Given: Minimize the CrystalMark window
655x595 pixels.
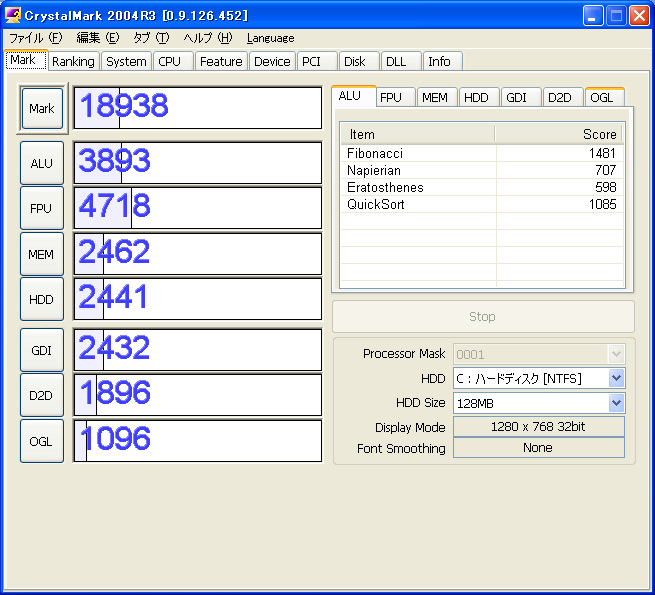Looking at the screenshot, I should (593, 16).
